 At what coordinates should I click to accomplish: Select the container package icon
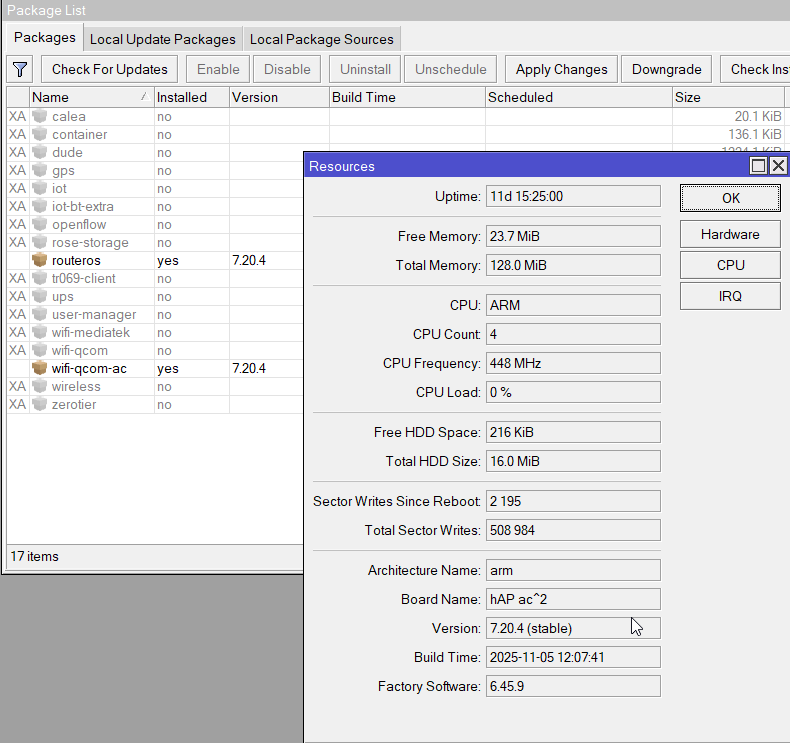(40, 134)
